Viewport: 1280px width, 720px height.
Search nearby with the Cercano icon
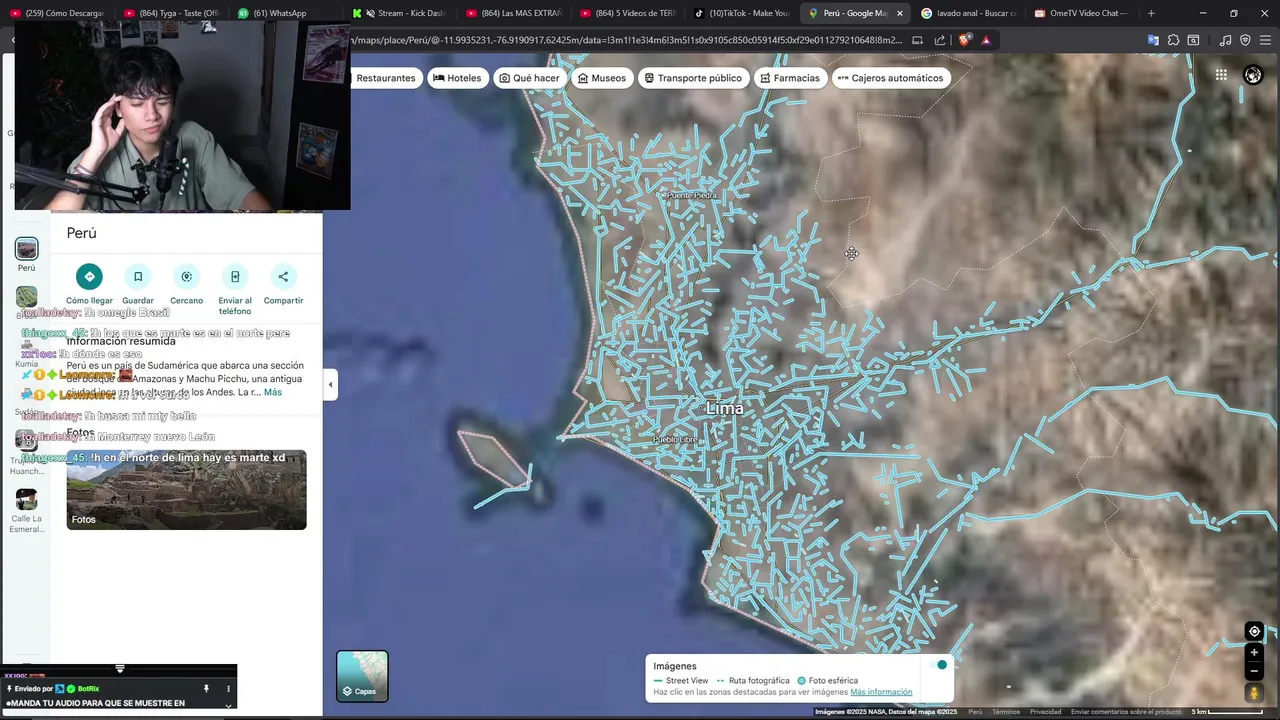(186, 277)
